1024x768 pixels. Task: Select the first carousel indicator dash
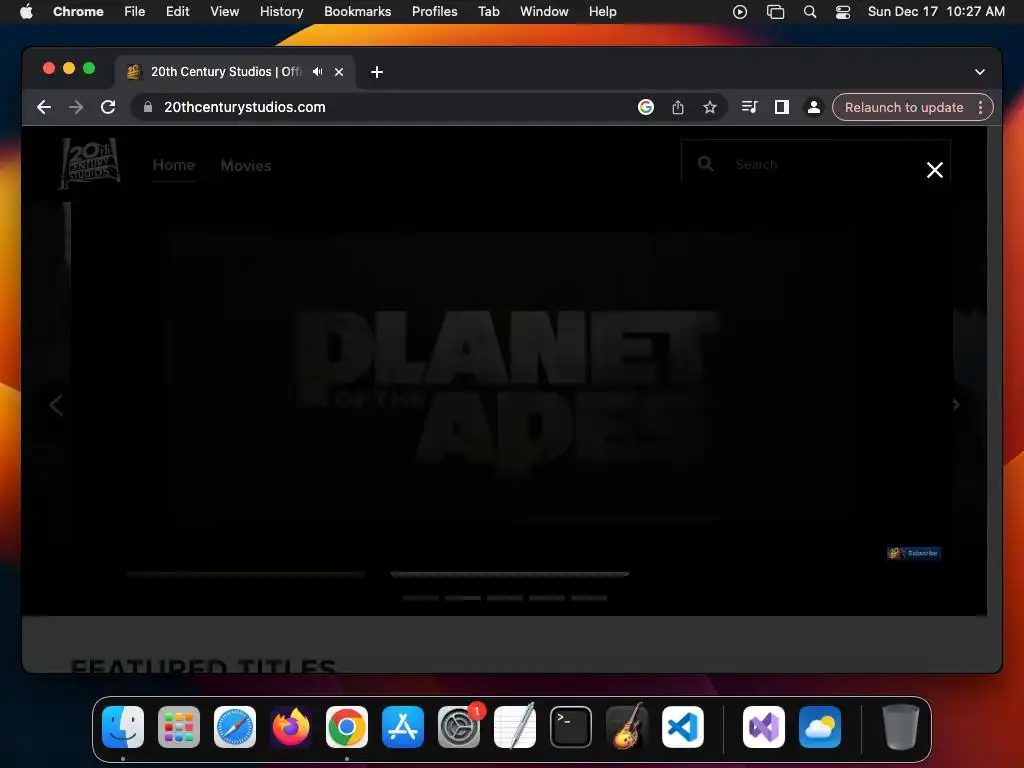(x=421, y=598)
